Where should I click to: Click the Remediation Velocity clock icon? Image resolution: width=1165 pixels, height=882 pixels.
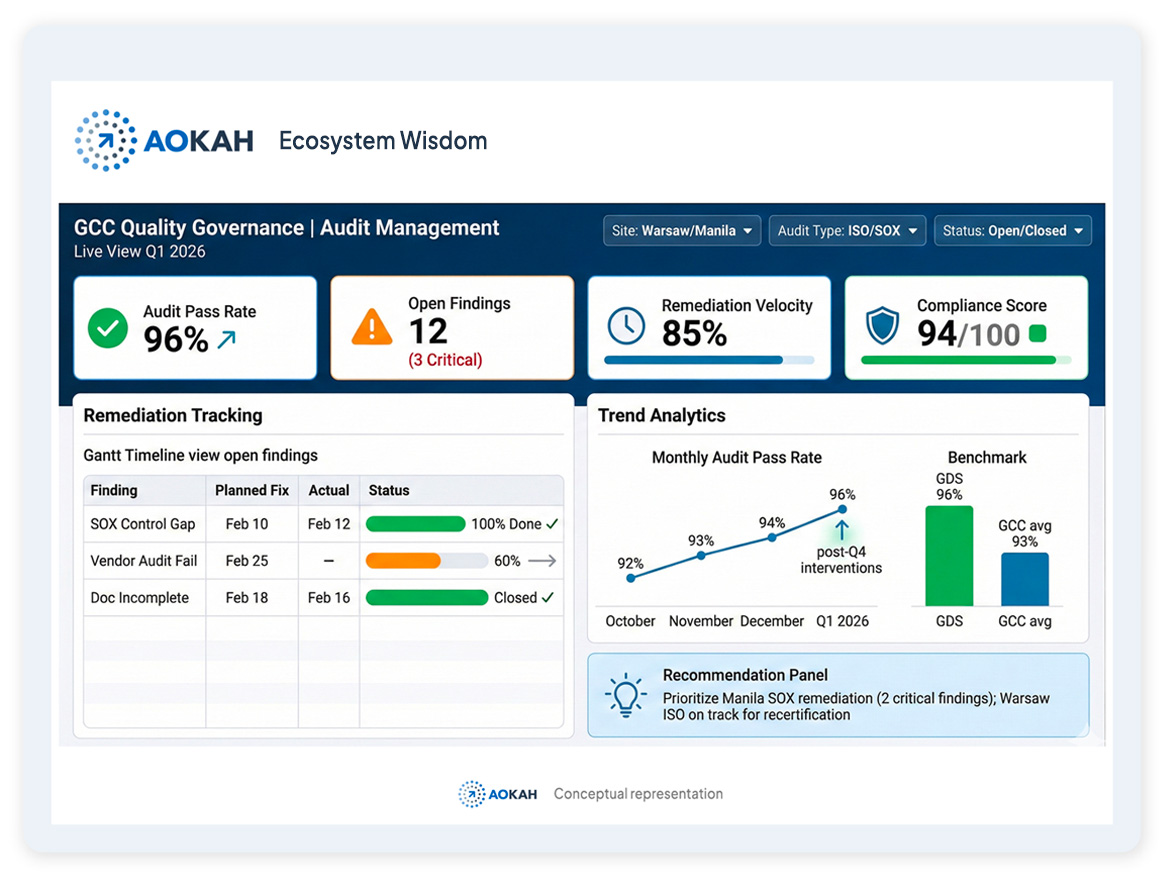627,325
